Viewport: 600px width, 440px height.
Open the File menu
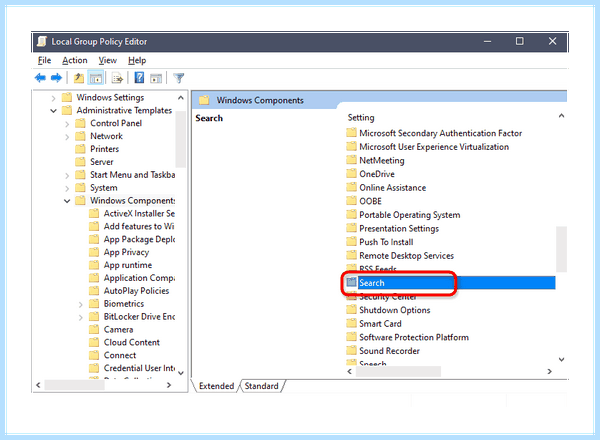pos(44,60)
